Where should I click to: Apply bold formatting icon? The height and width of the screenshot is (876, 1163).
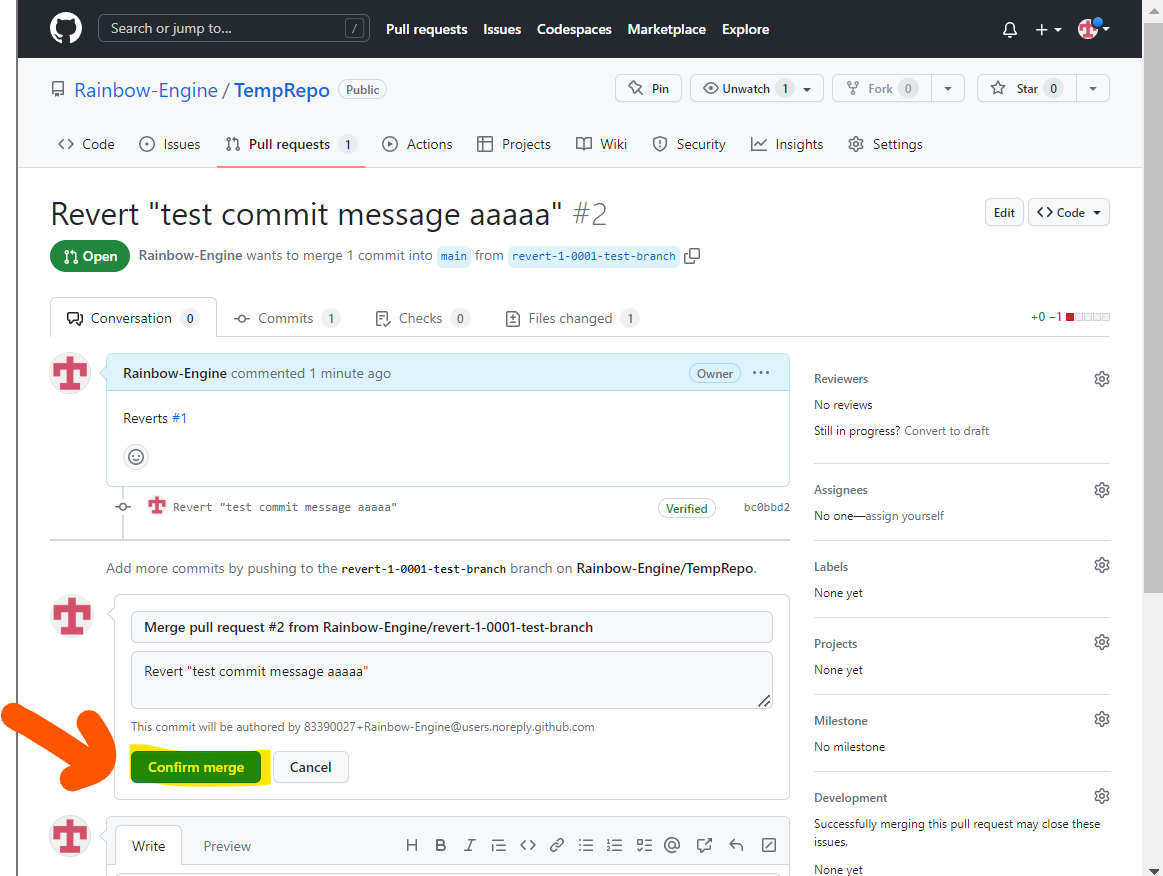click(441, 845)
